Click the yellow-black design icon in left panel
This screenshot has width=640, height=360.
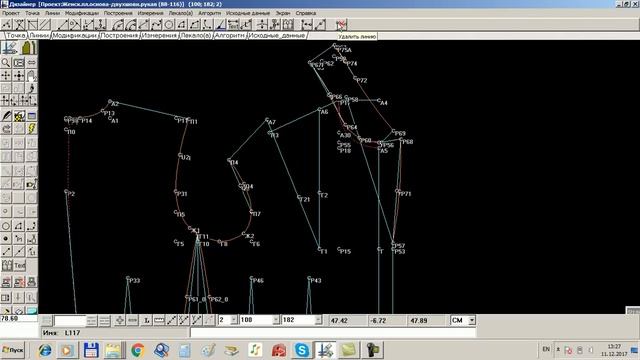[x=19, y=116]
